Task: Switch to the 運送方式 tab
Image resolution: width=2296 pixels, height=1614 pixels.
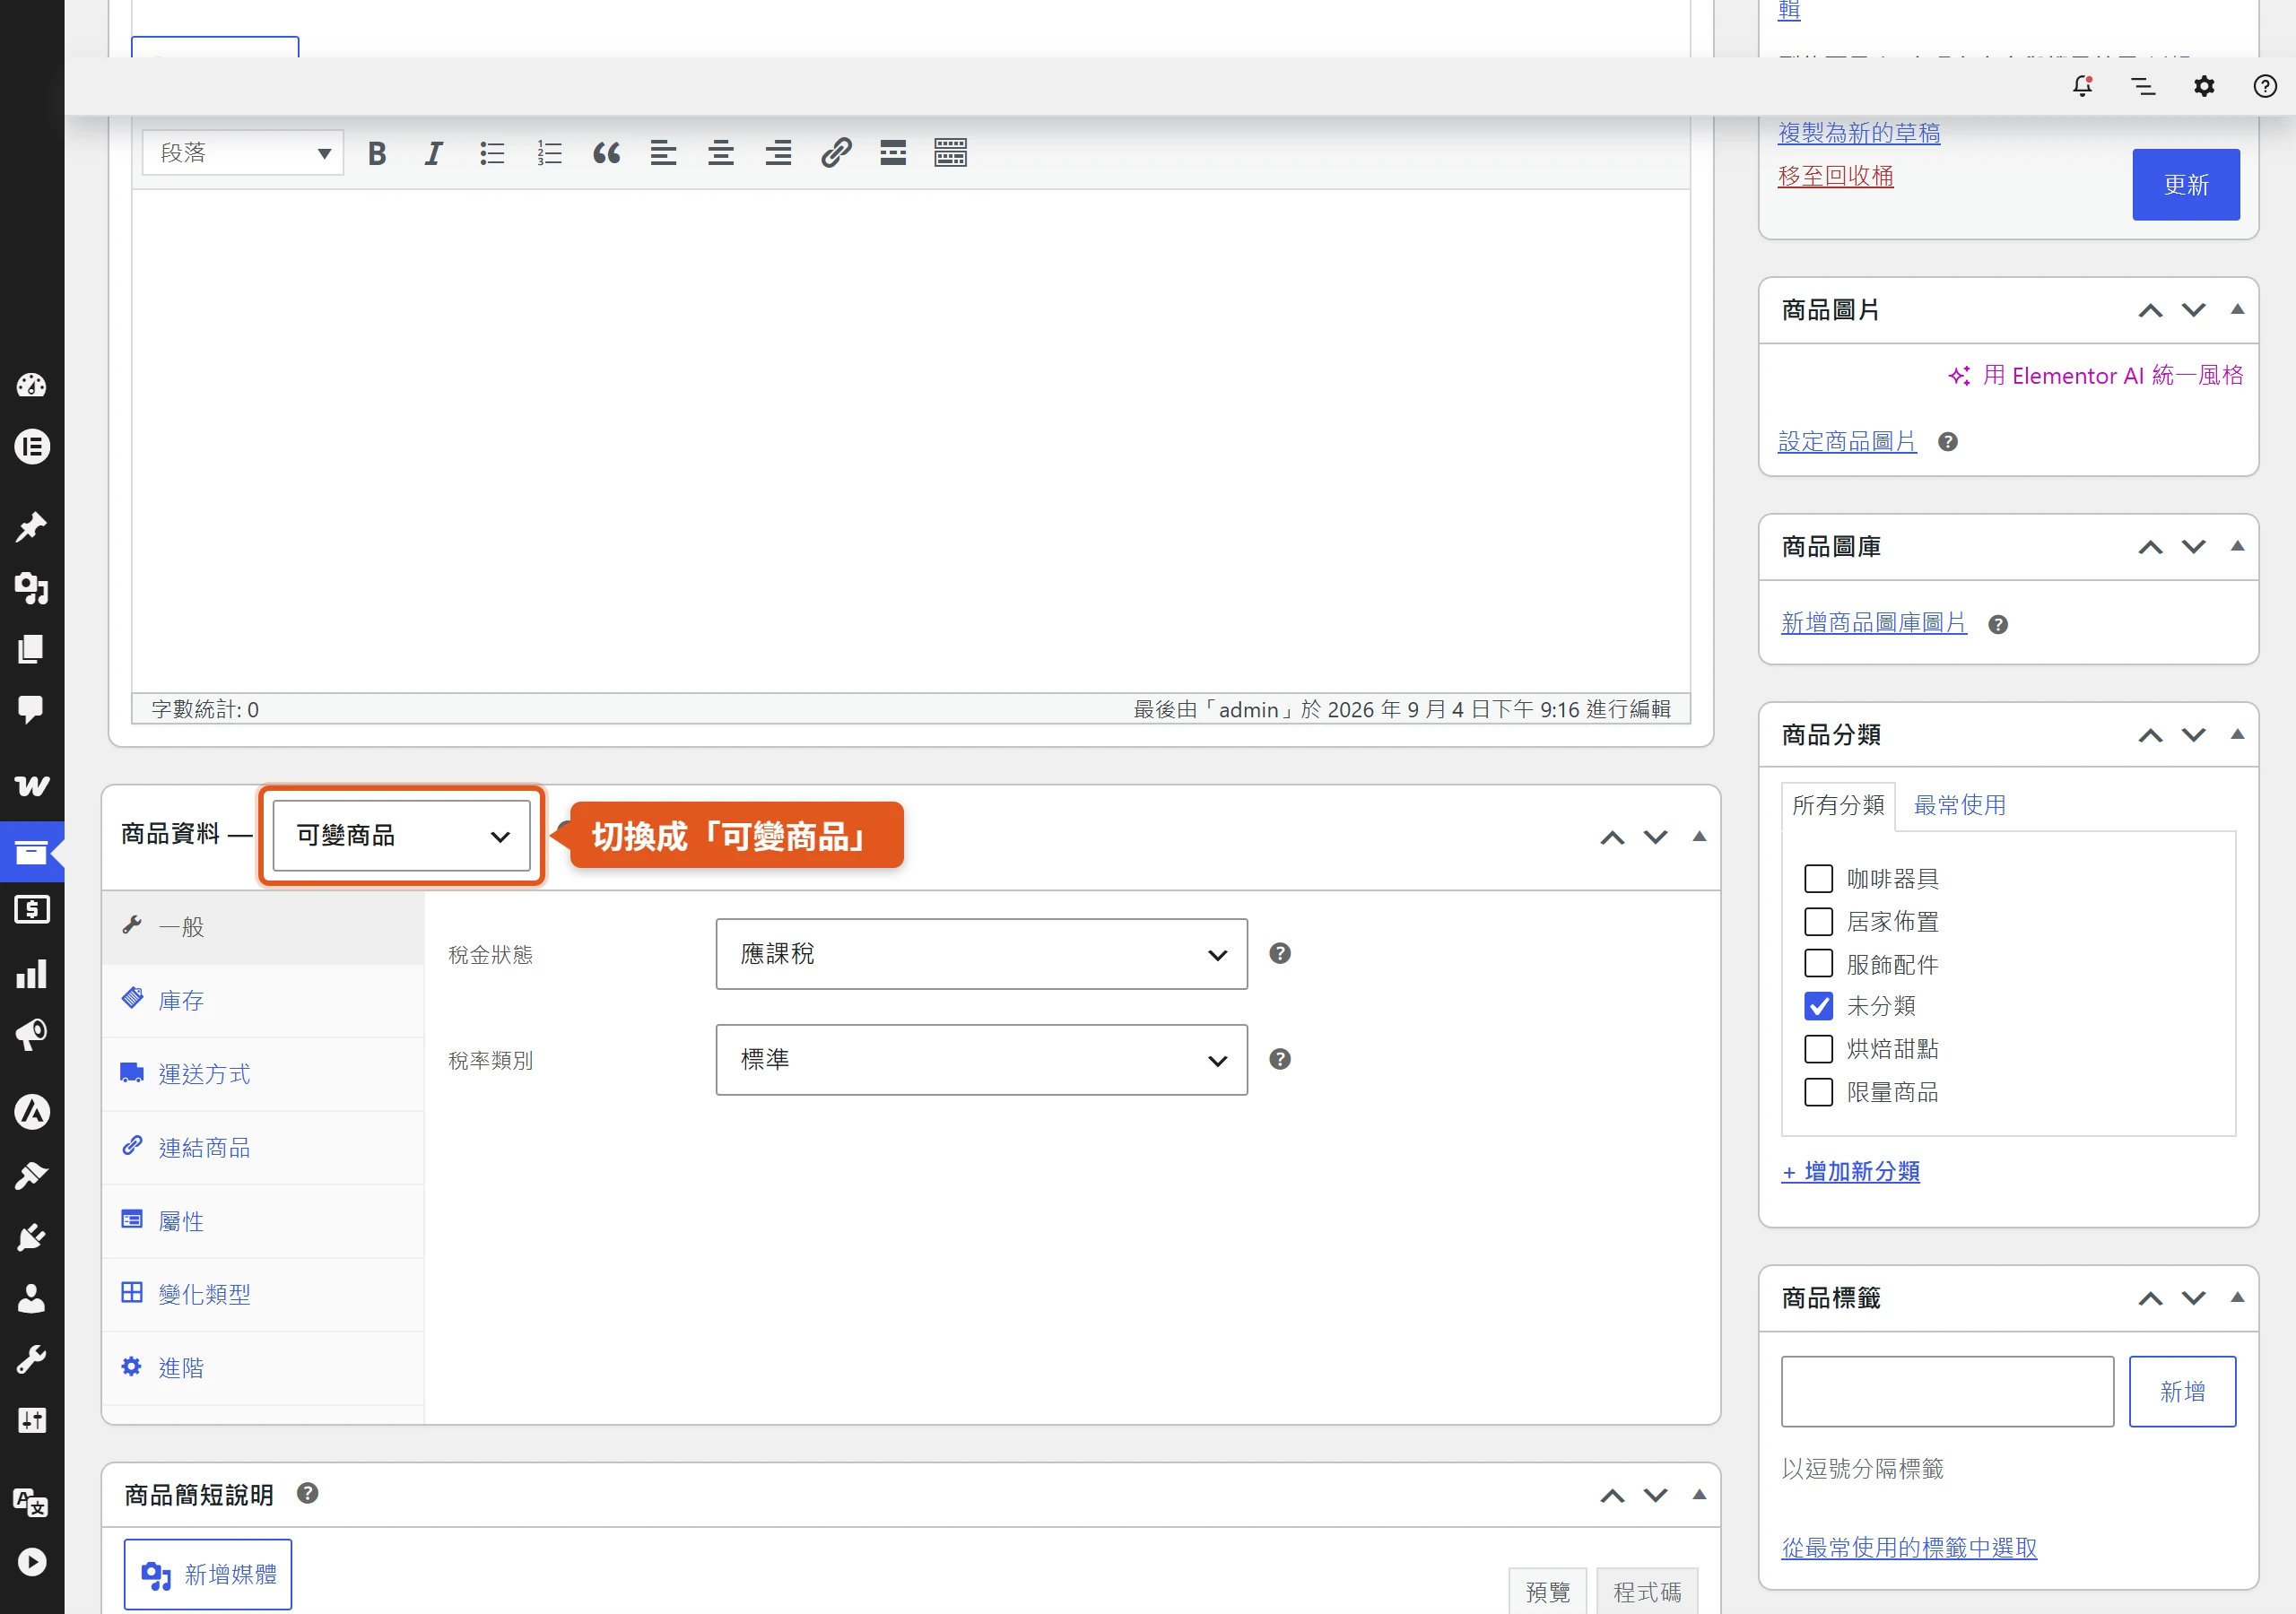Action: 263,1074
